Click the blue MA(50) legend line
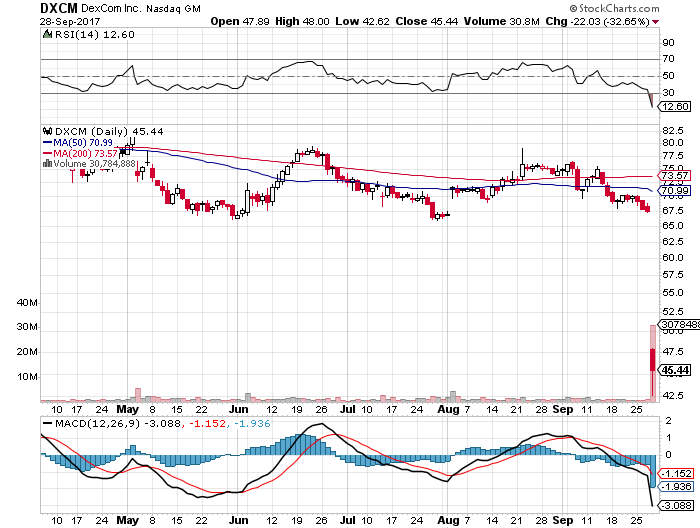The width and height of the screenshot is (700, 528). point(46,142)
